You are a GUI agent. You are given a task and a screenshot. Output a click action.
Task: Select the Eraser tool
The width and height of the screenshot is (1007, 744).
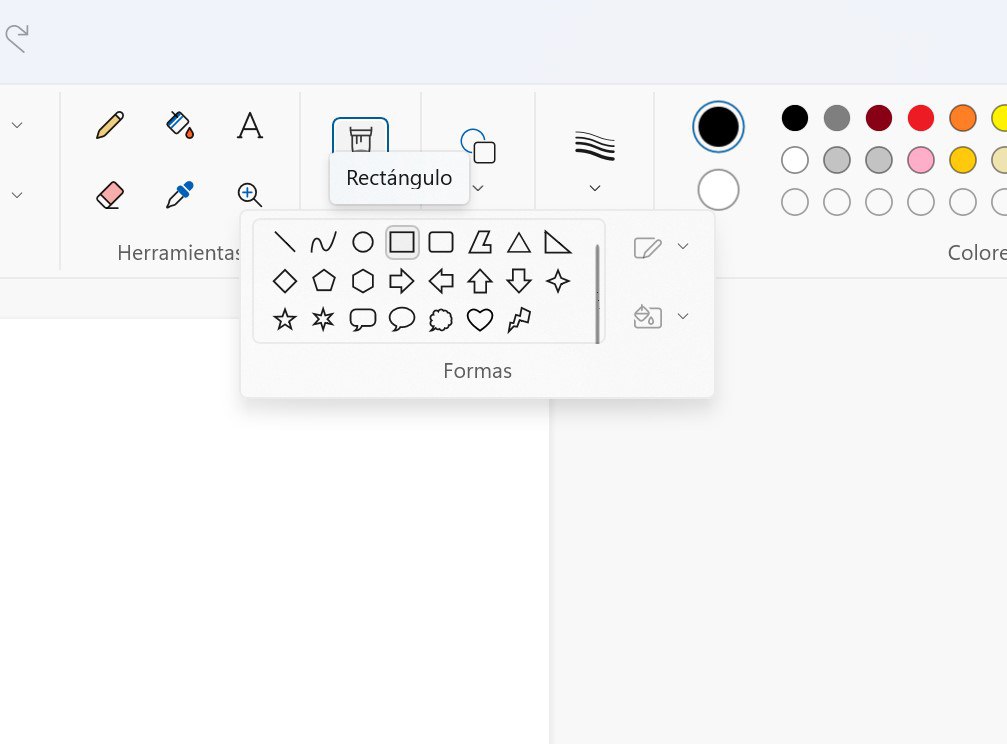(110, 194)
